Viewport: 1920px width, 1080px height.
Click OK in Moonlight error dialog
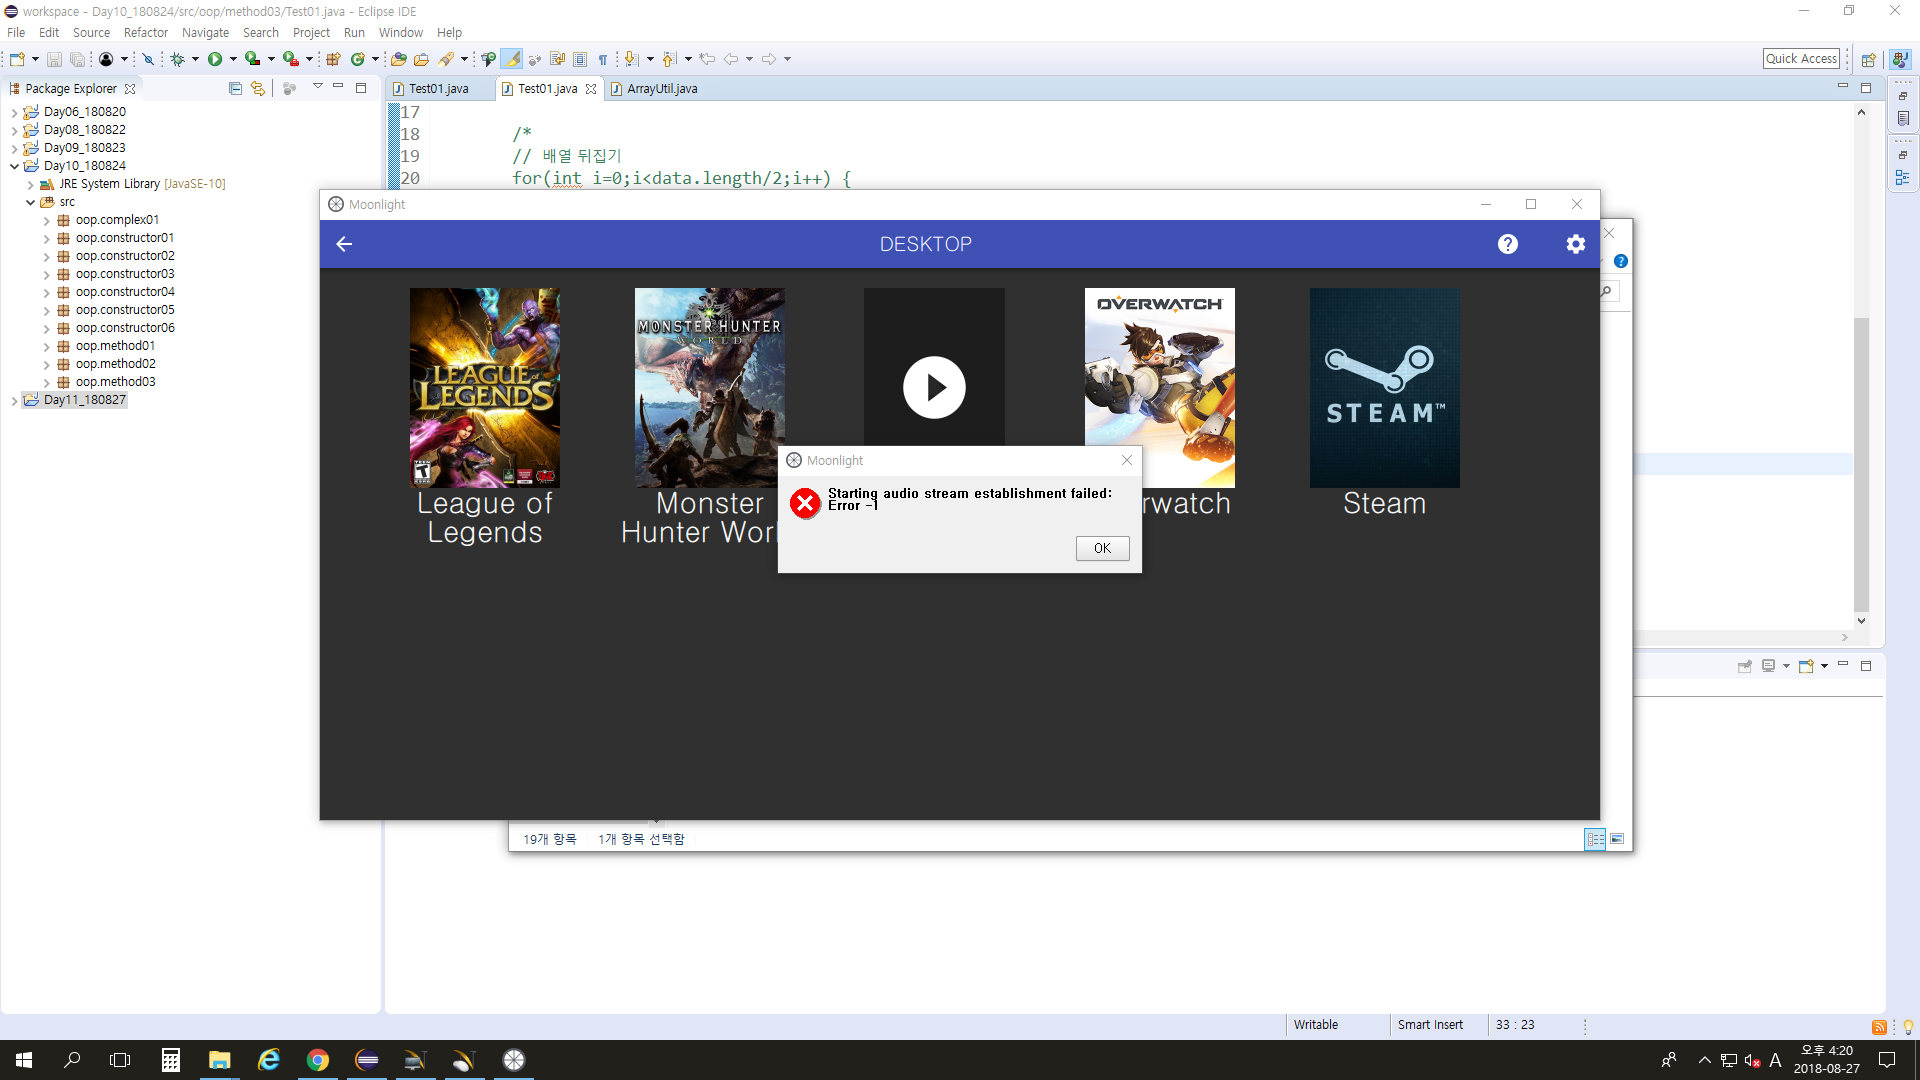1102,548
